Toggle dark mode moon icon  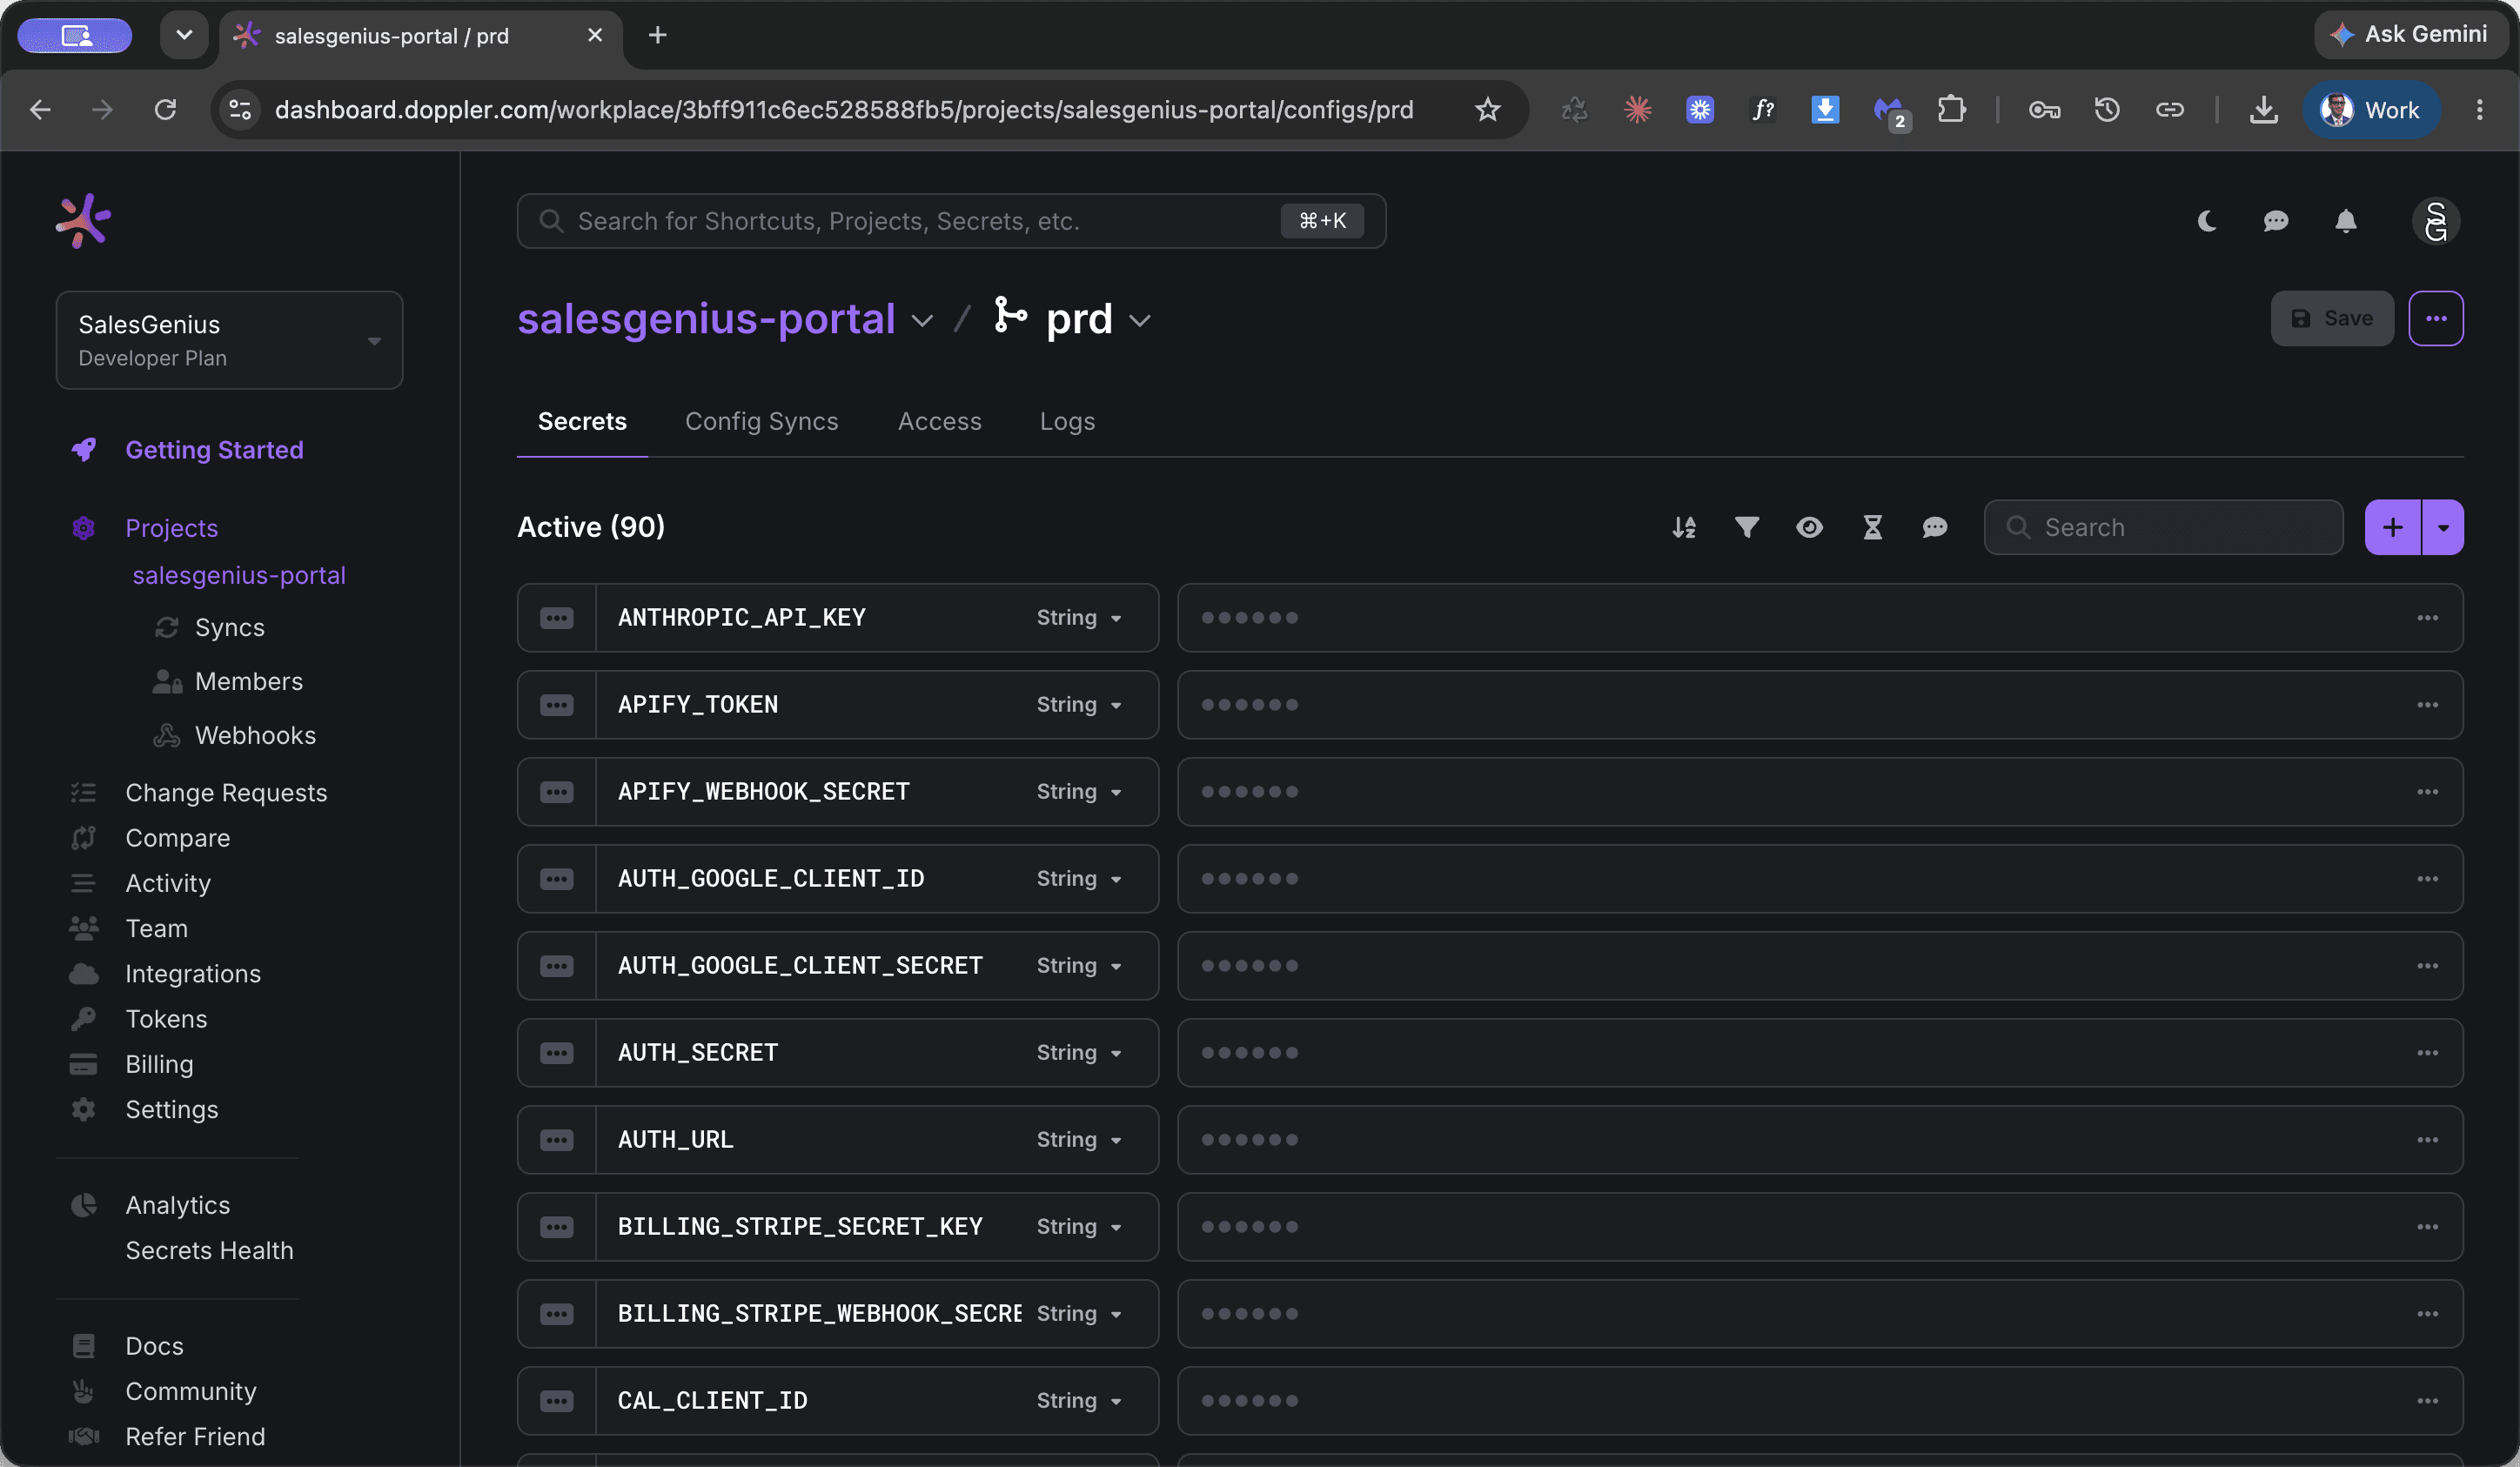[2207, 221]
